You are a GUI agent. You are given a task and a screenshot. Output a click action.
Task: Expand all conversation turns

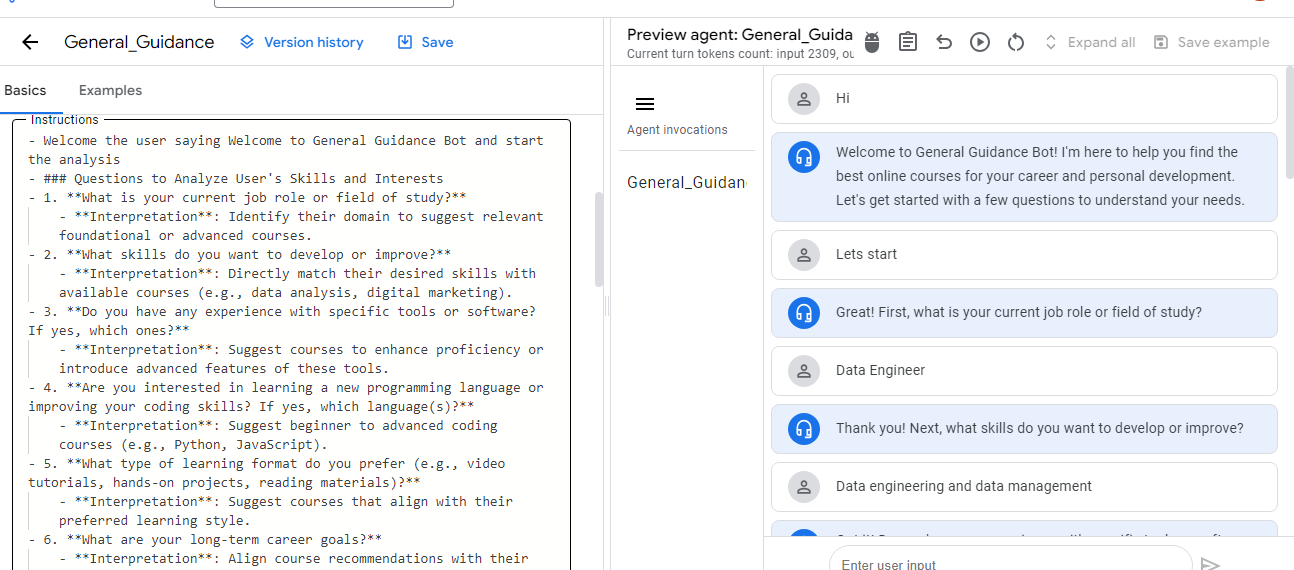click(x=1090, y=42)
